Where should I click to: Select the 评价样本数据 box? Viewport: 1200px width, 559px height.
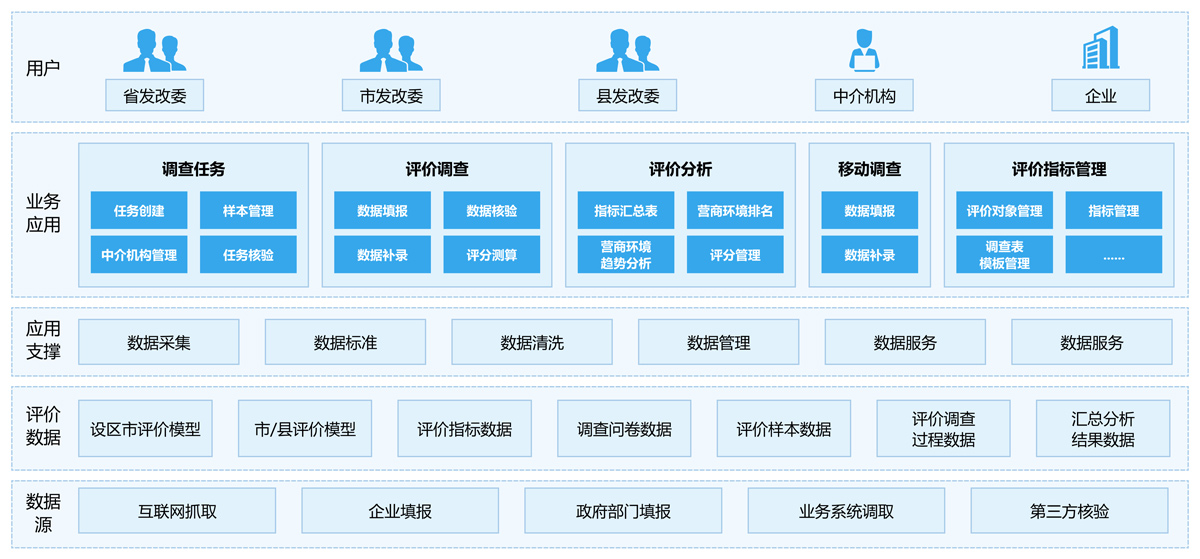784,429
